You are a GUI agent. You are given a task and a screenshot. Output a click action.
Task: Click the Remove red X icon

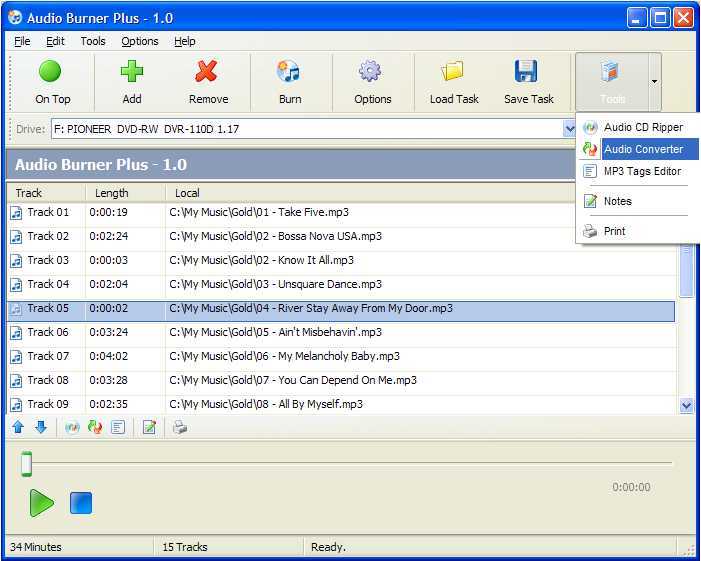[206, 72]
